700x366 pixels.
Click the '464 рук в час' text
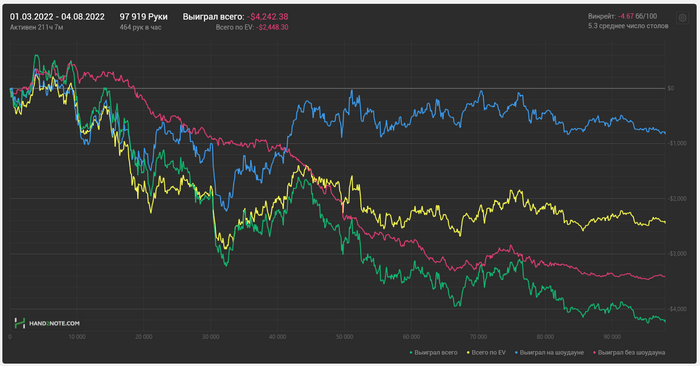click(140, 27)
